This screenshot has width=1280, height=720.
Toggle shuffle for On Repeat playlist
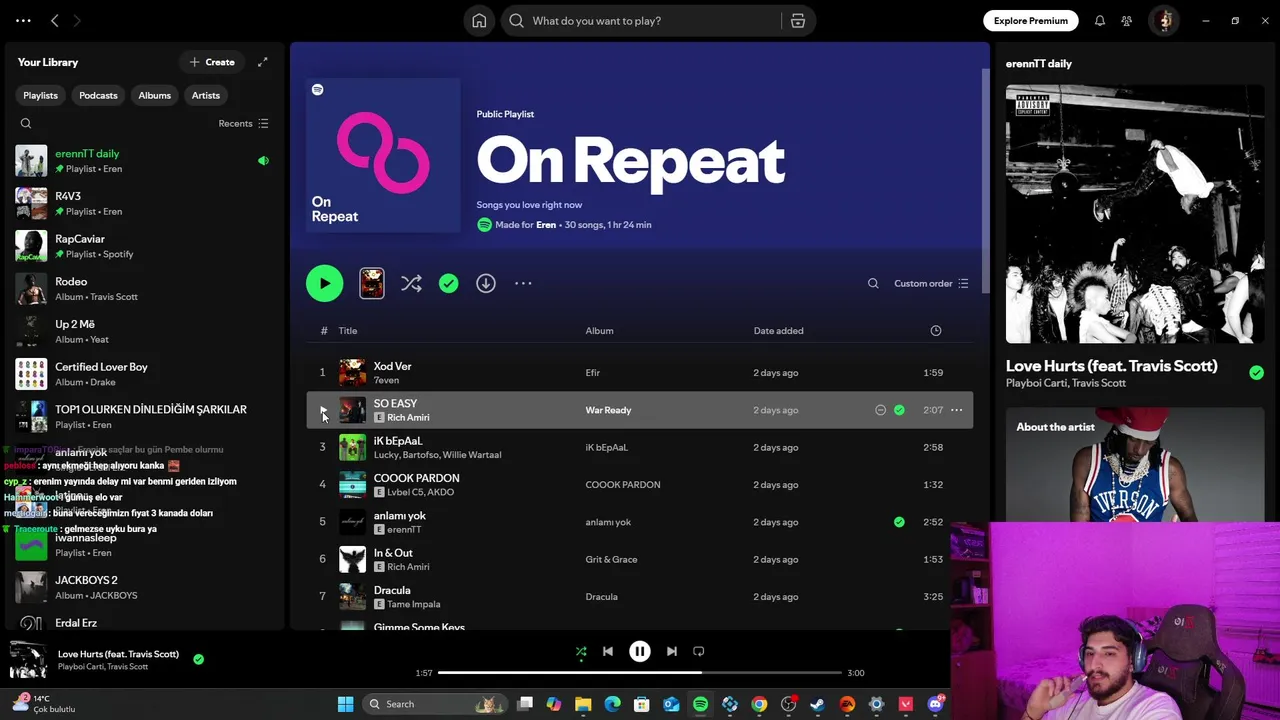pyautogui.click(x=411, y=283)
